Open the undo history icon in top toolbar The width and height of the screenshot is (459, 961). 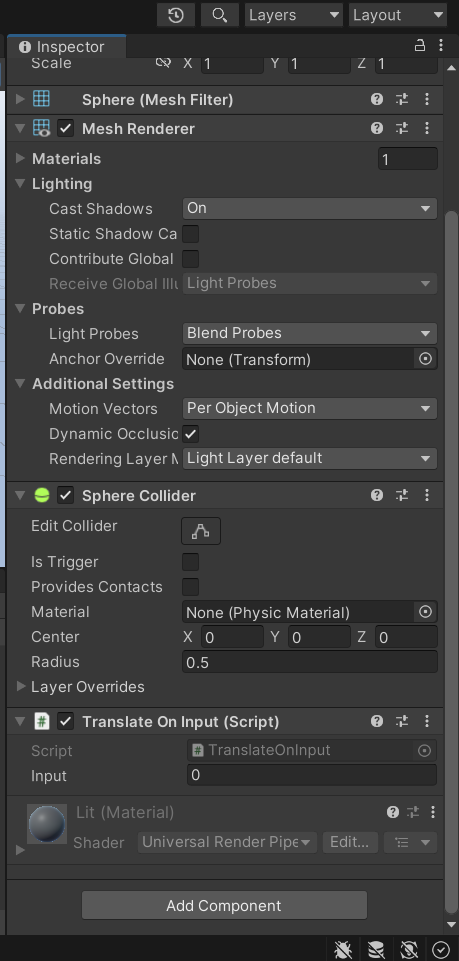(176, 15)
